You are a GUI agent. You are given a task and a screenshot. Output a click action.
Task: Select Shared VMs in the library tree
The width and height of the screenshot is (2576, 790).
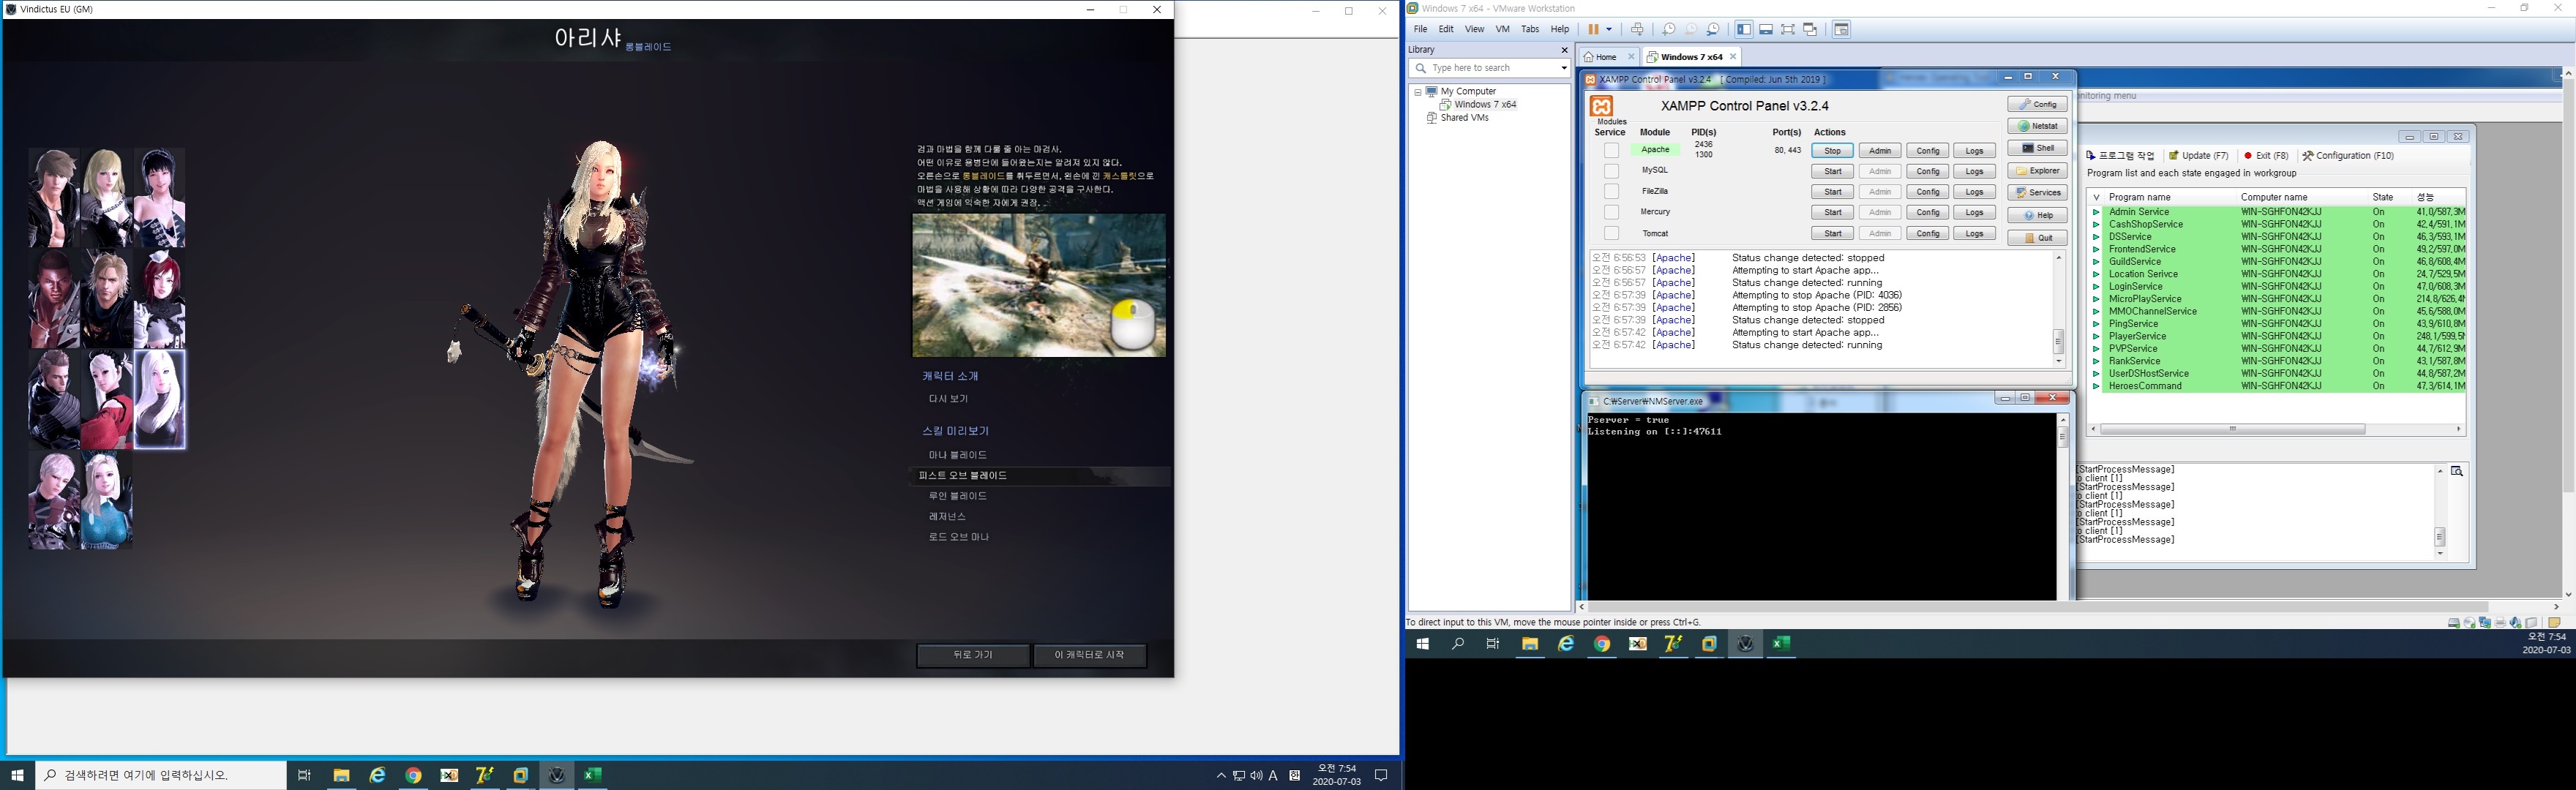1465,118
